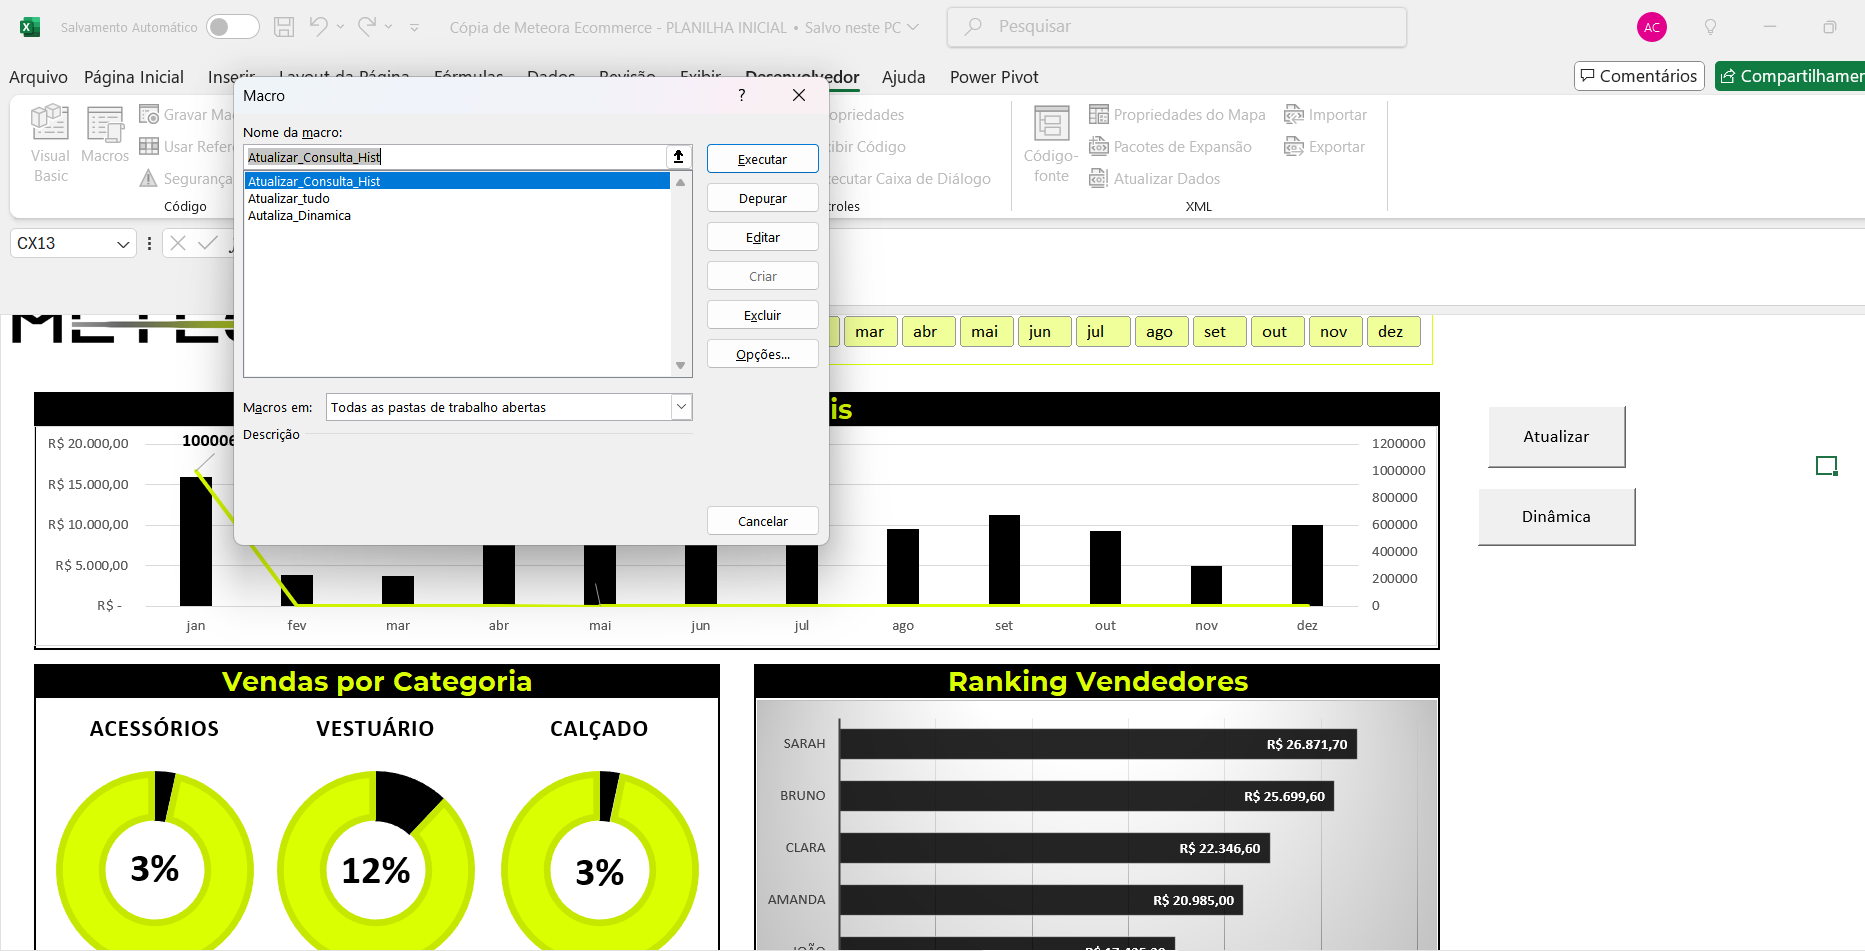Open Comentários pane
The height and width of the screenshot is (951, 1865).
tap(1639, 76)
